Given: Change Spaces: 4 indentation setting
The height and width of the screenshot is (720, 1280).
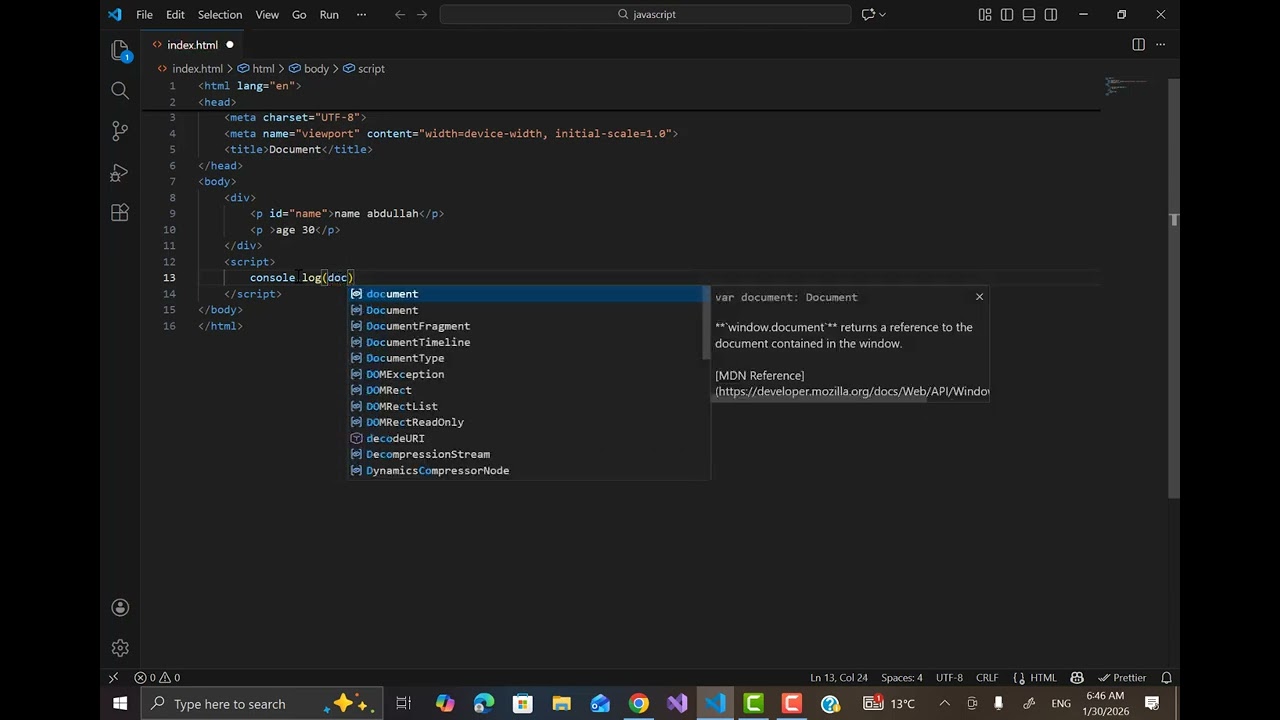Looking at the screenshot, I should coord(902,677).
